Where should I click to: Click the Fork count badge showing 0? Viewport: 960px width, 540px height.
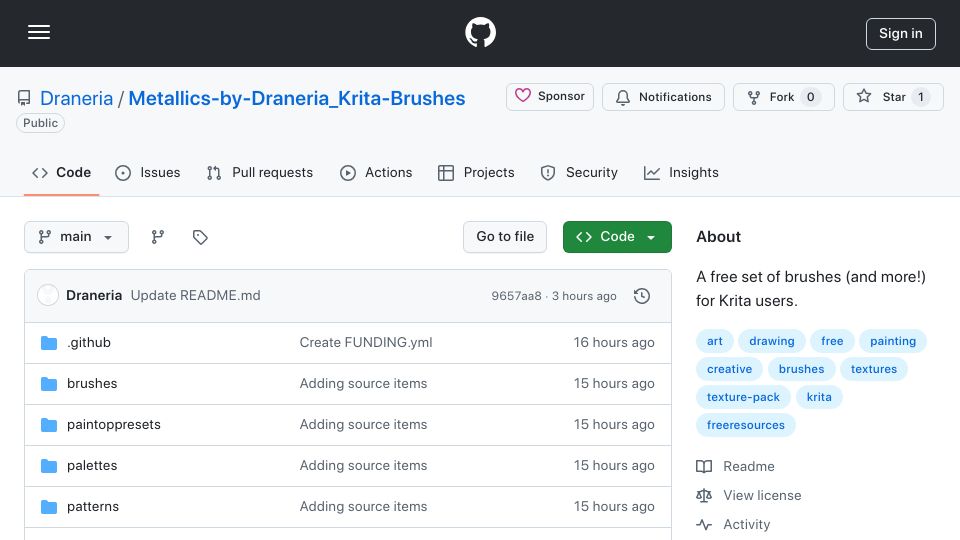(x=810, y=97)
